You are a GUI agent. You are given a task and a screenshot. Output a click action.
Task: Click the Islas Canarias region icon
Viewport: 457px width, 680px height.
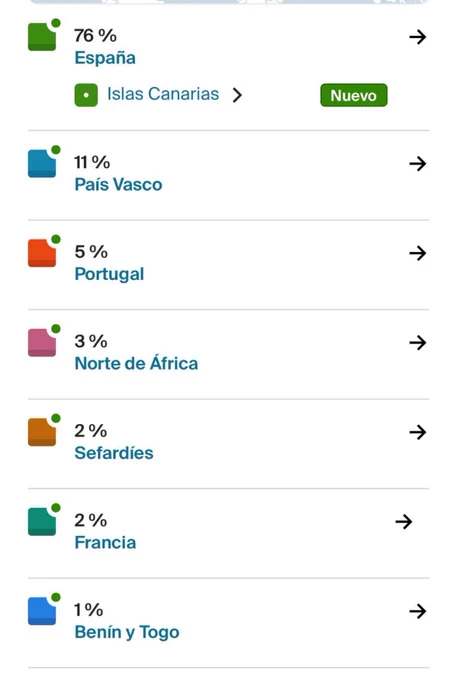pos(86,95)
